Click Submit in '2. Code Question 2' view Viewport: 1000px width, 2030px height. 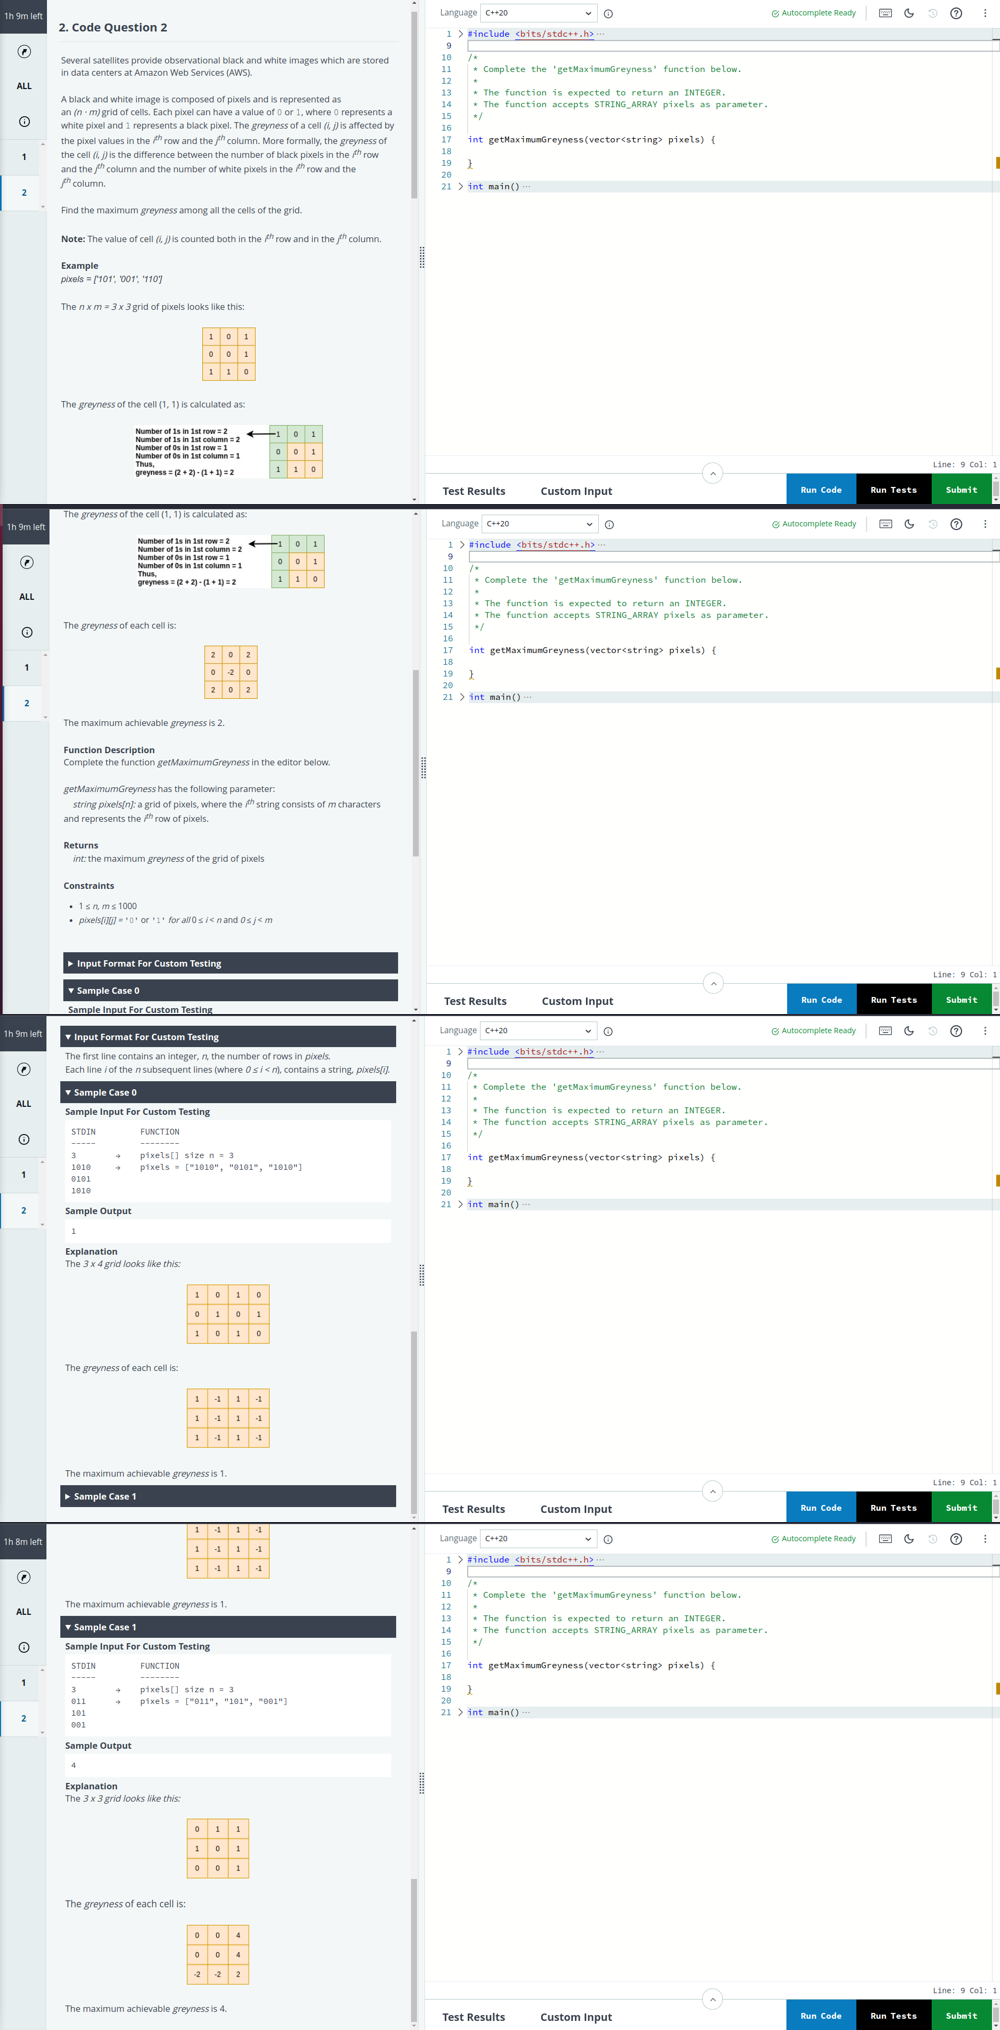[961, 490]
